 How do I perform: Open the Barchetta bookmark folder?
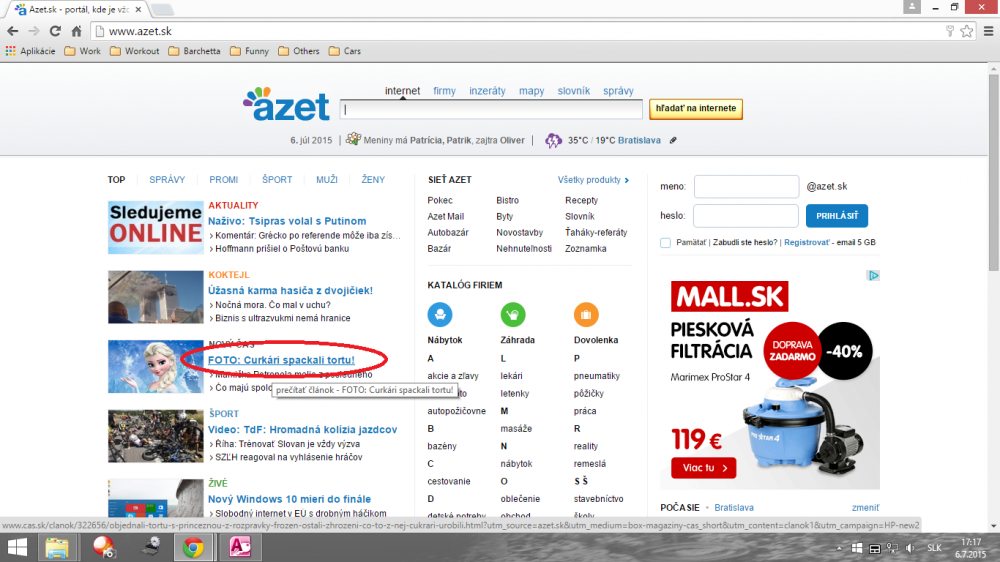[x=195, y=51]
